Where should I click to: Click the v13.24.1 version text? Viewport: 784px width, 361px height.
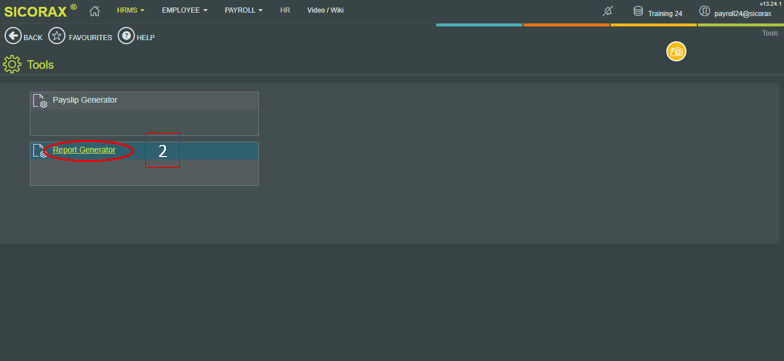click(x=770, y=4)
